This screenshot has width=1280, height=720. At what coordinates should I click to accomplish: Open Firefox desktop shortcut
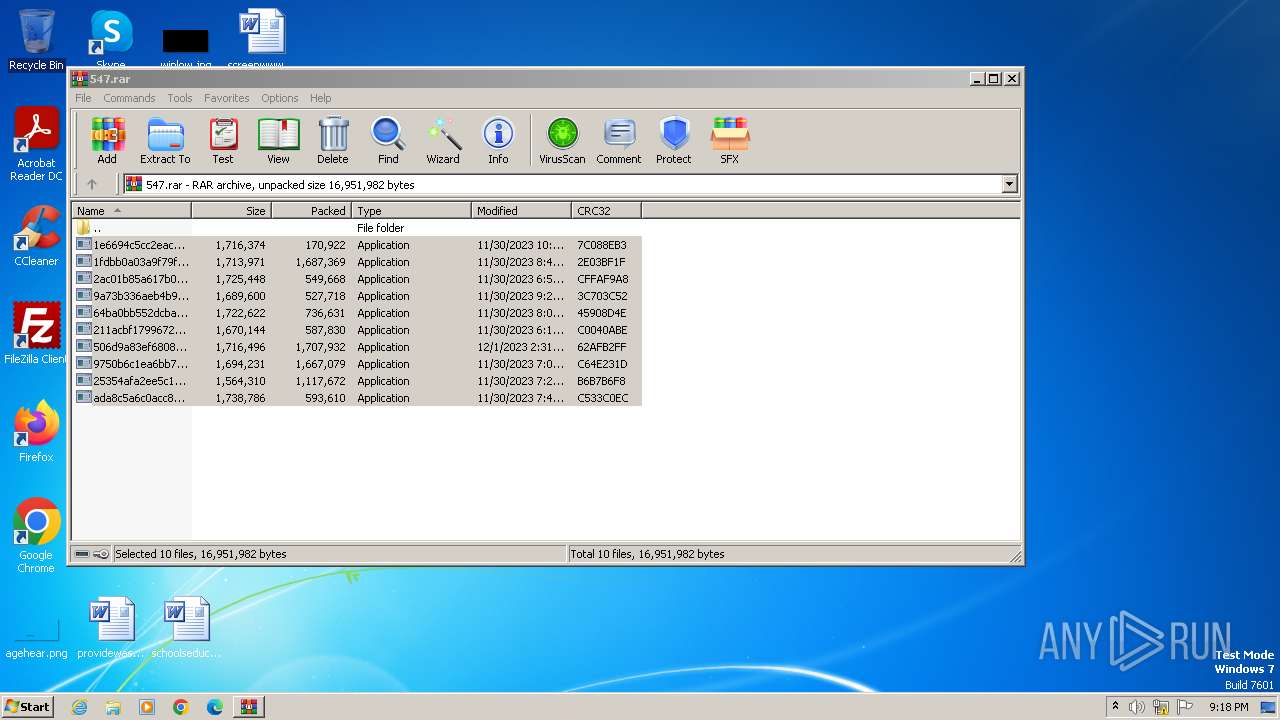tap(36, 432)
